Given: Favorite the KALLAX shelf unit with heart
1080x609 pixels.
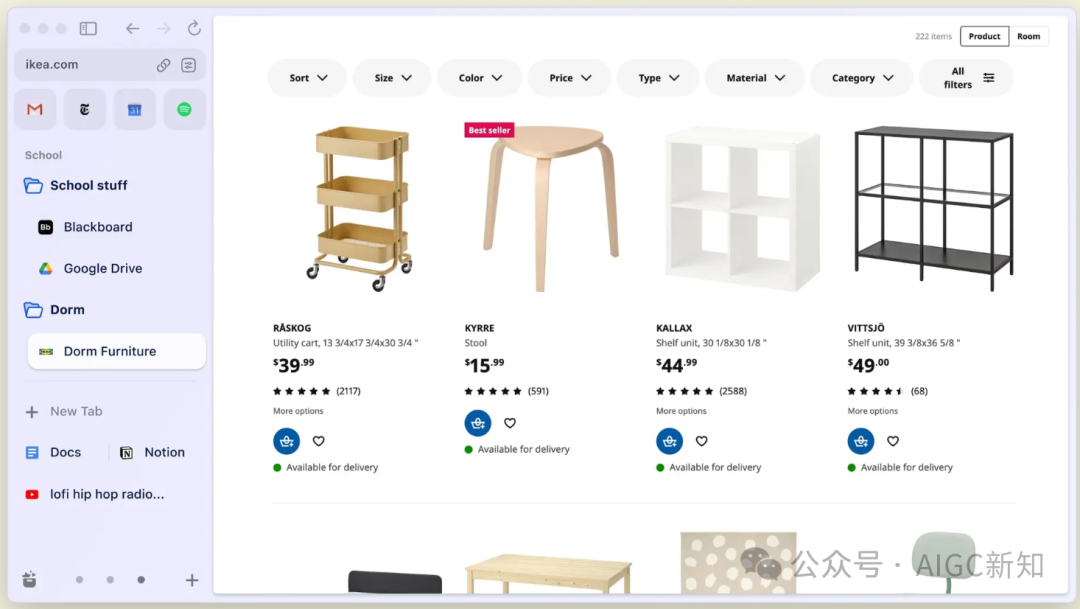Looking at the screenshot, I should click(701, 441).
